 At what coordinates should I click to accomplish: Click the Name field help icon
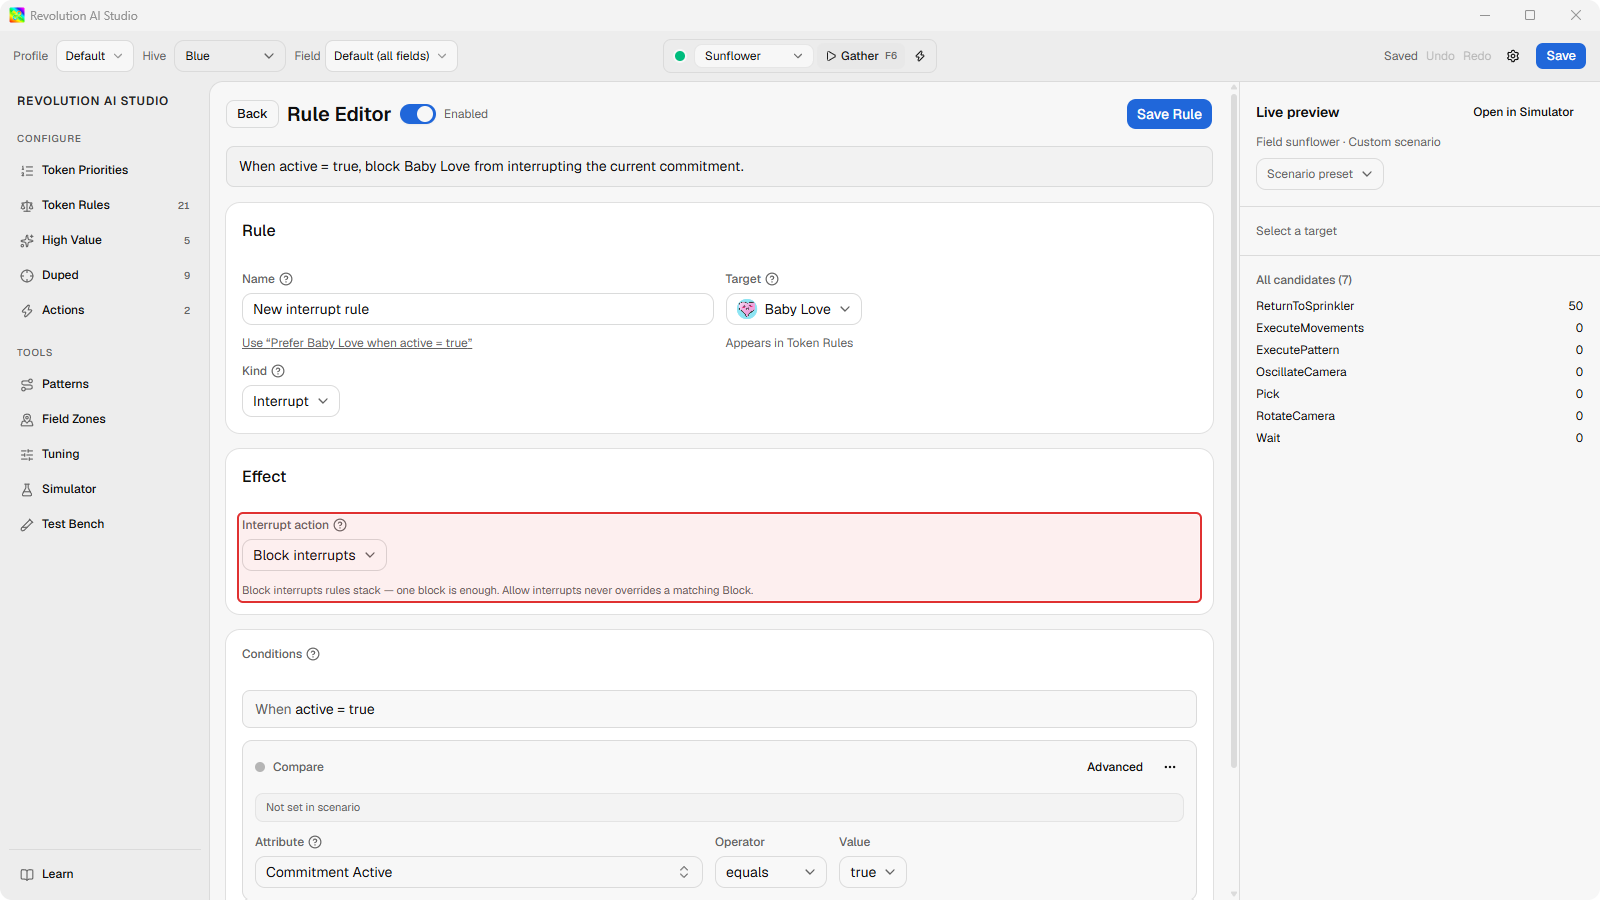coord(286,279)
